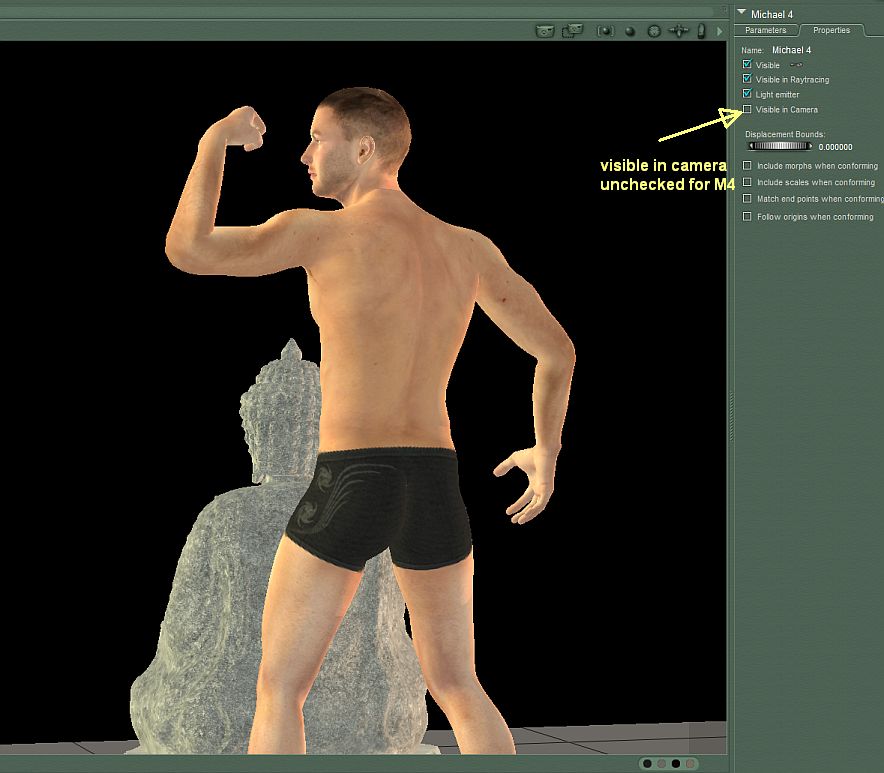The width and height of the screenshot is (884, 773).
Task: Click the small eye icon beside Visible
Action: click(x=796, y=65)
